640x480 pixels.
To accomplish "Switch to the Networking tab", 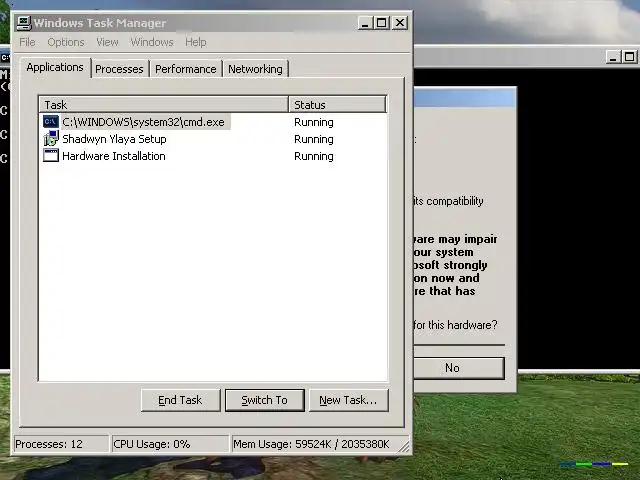I will (x=255, y=69).
